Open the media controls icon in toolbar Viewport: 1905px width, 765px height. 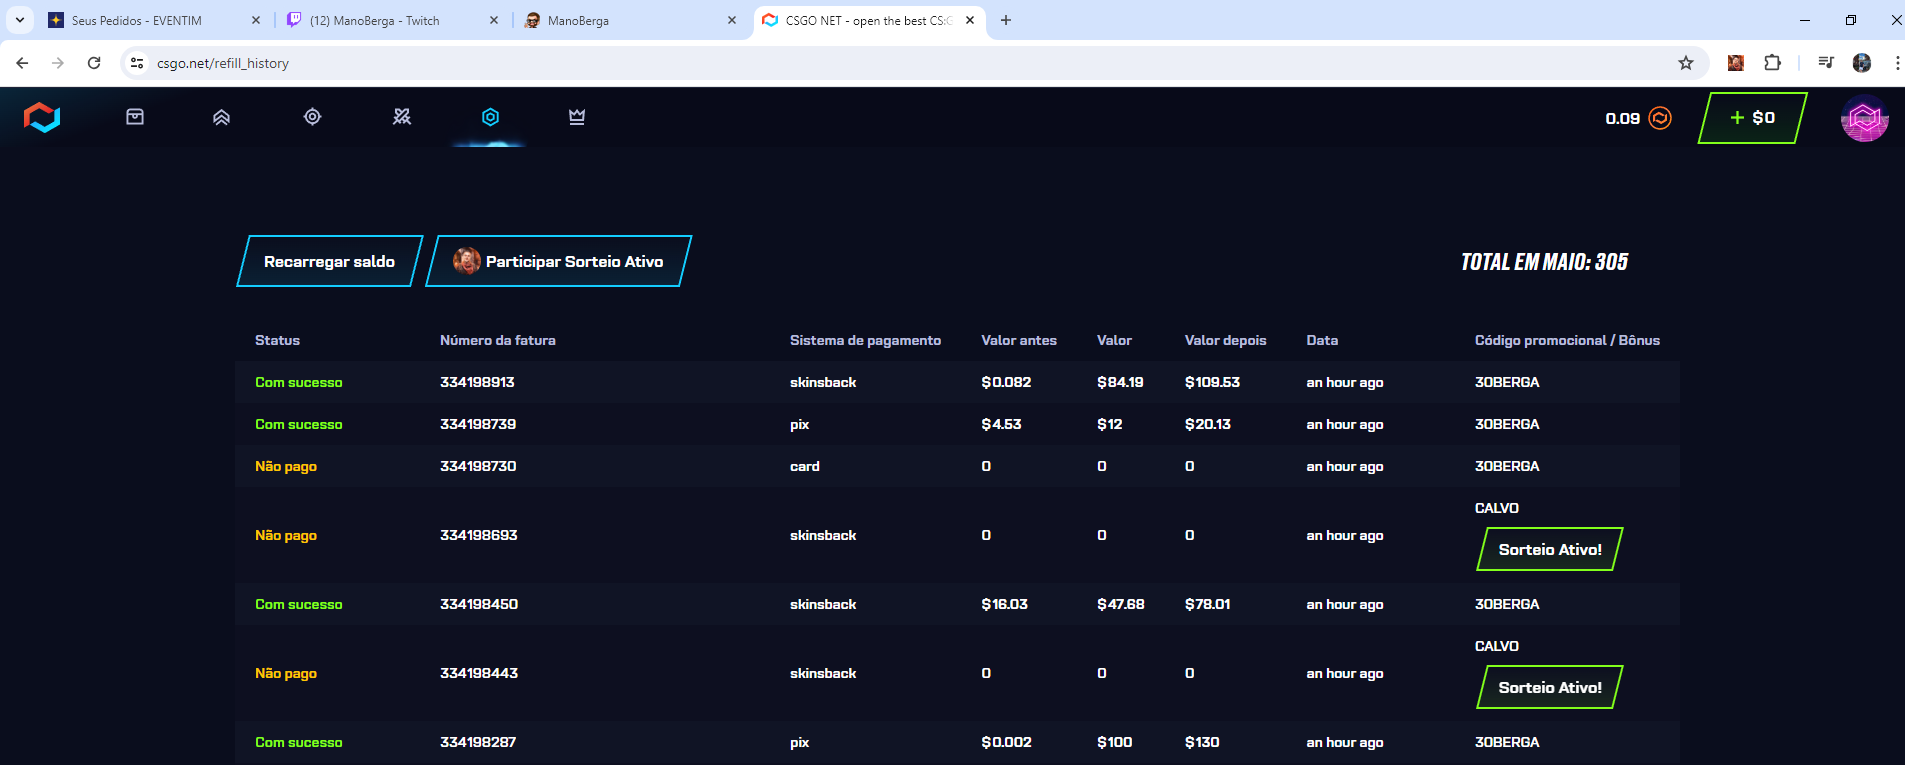[1826, 63]
